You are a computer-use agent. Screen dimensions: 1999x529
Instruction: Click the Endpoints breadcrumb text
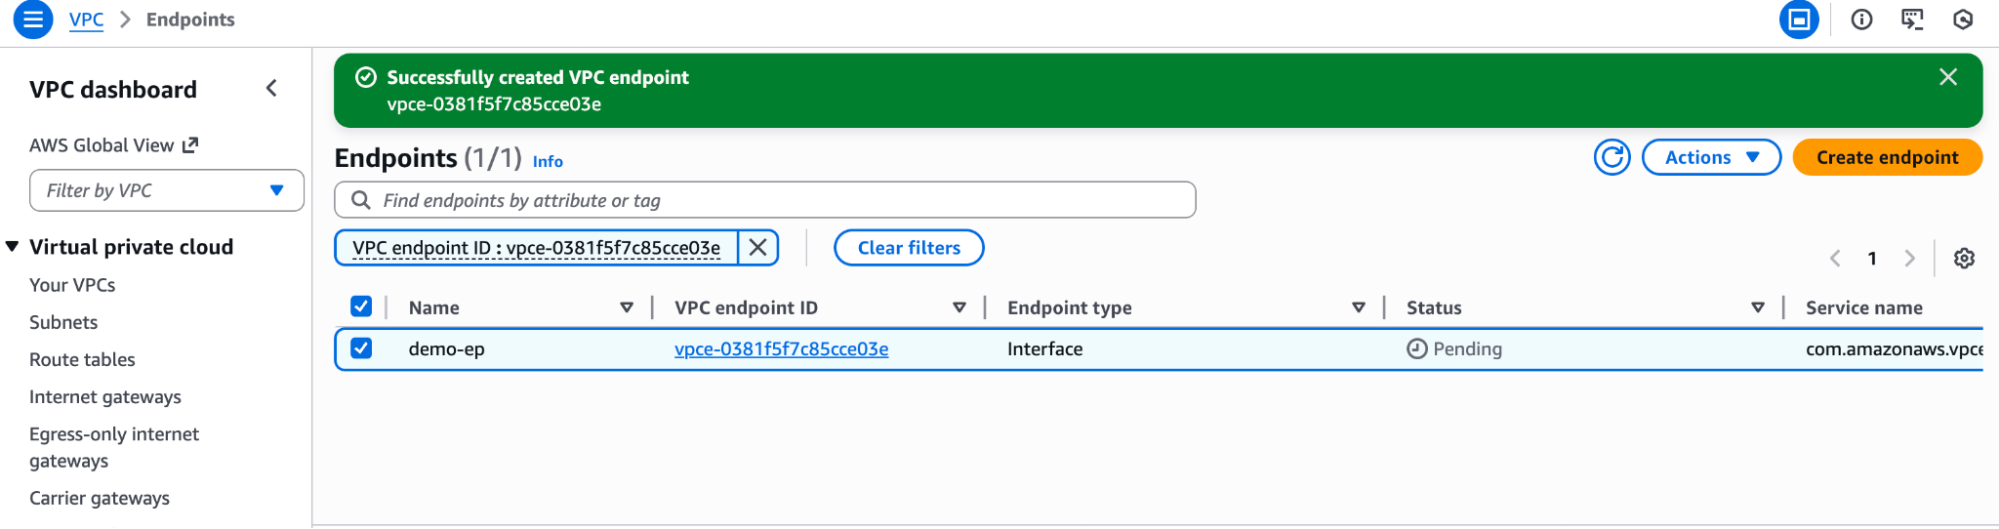point(190,19)
